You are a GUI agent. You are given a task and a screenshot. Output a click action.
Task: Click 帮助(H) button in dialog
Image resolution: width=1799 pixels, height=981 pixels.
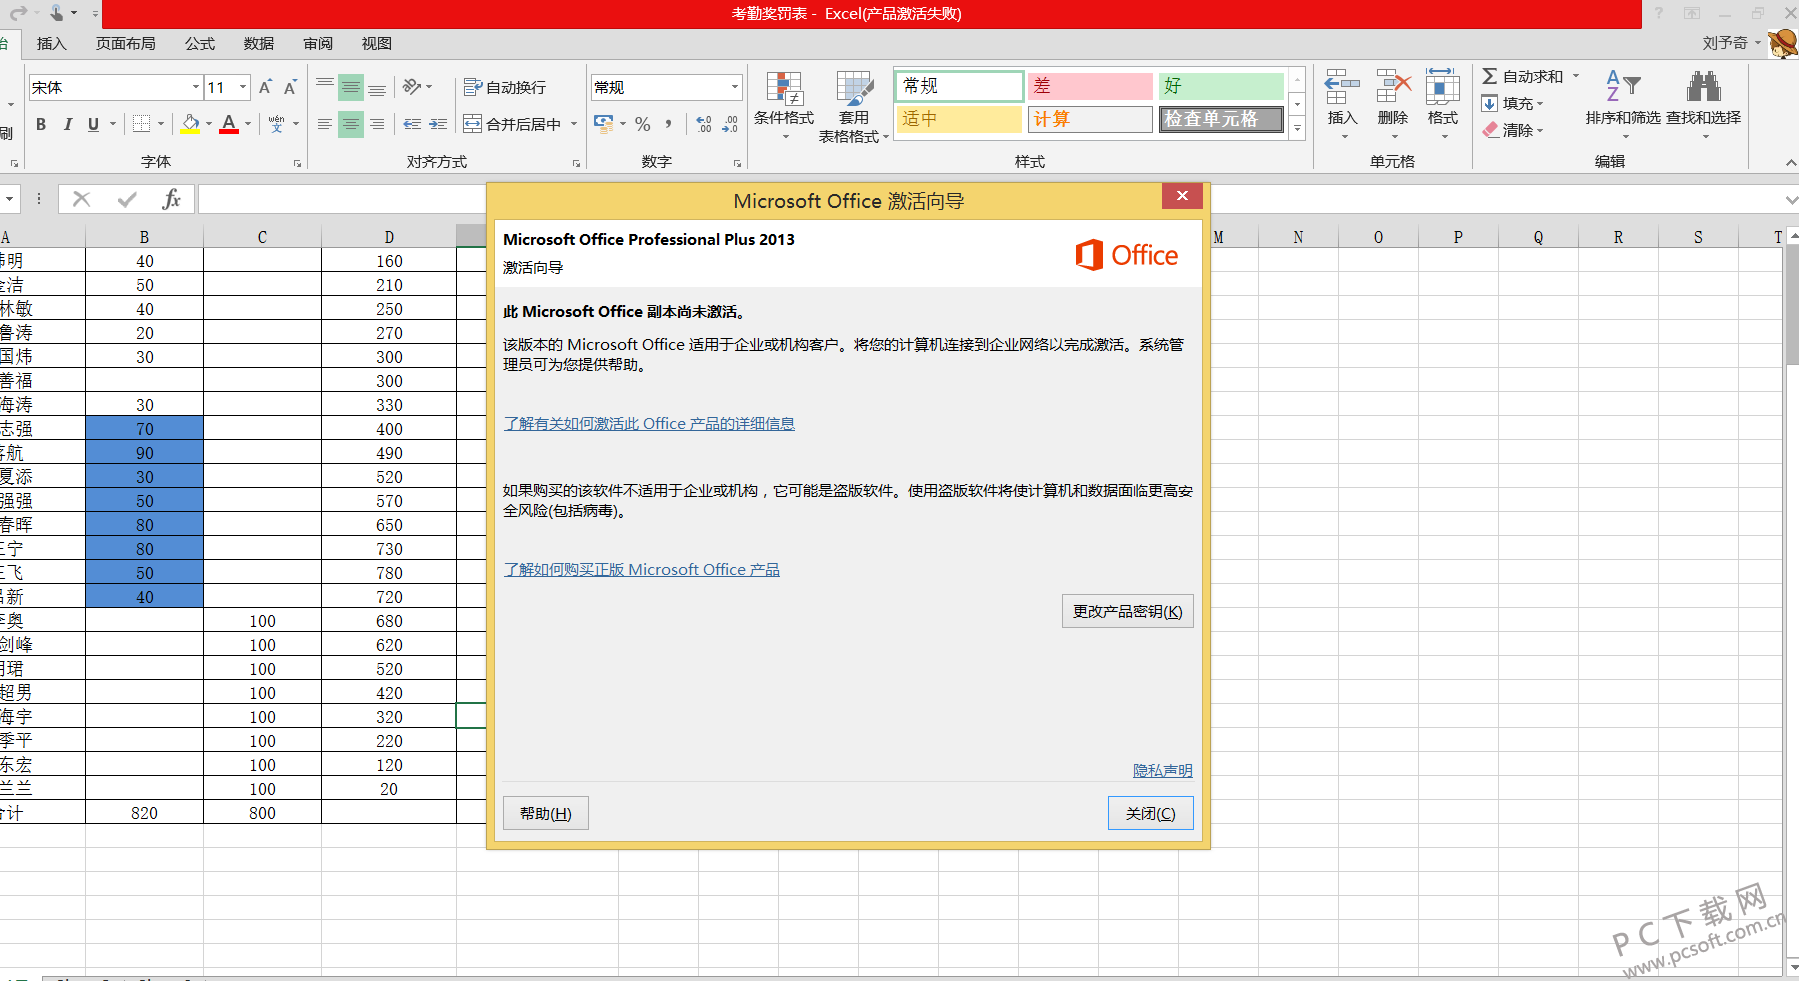(546, 814)
